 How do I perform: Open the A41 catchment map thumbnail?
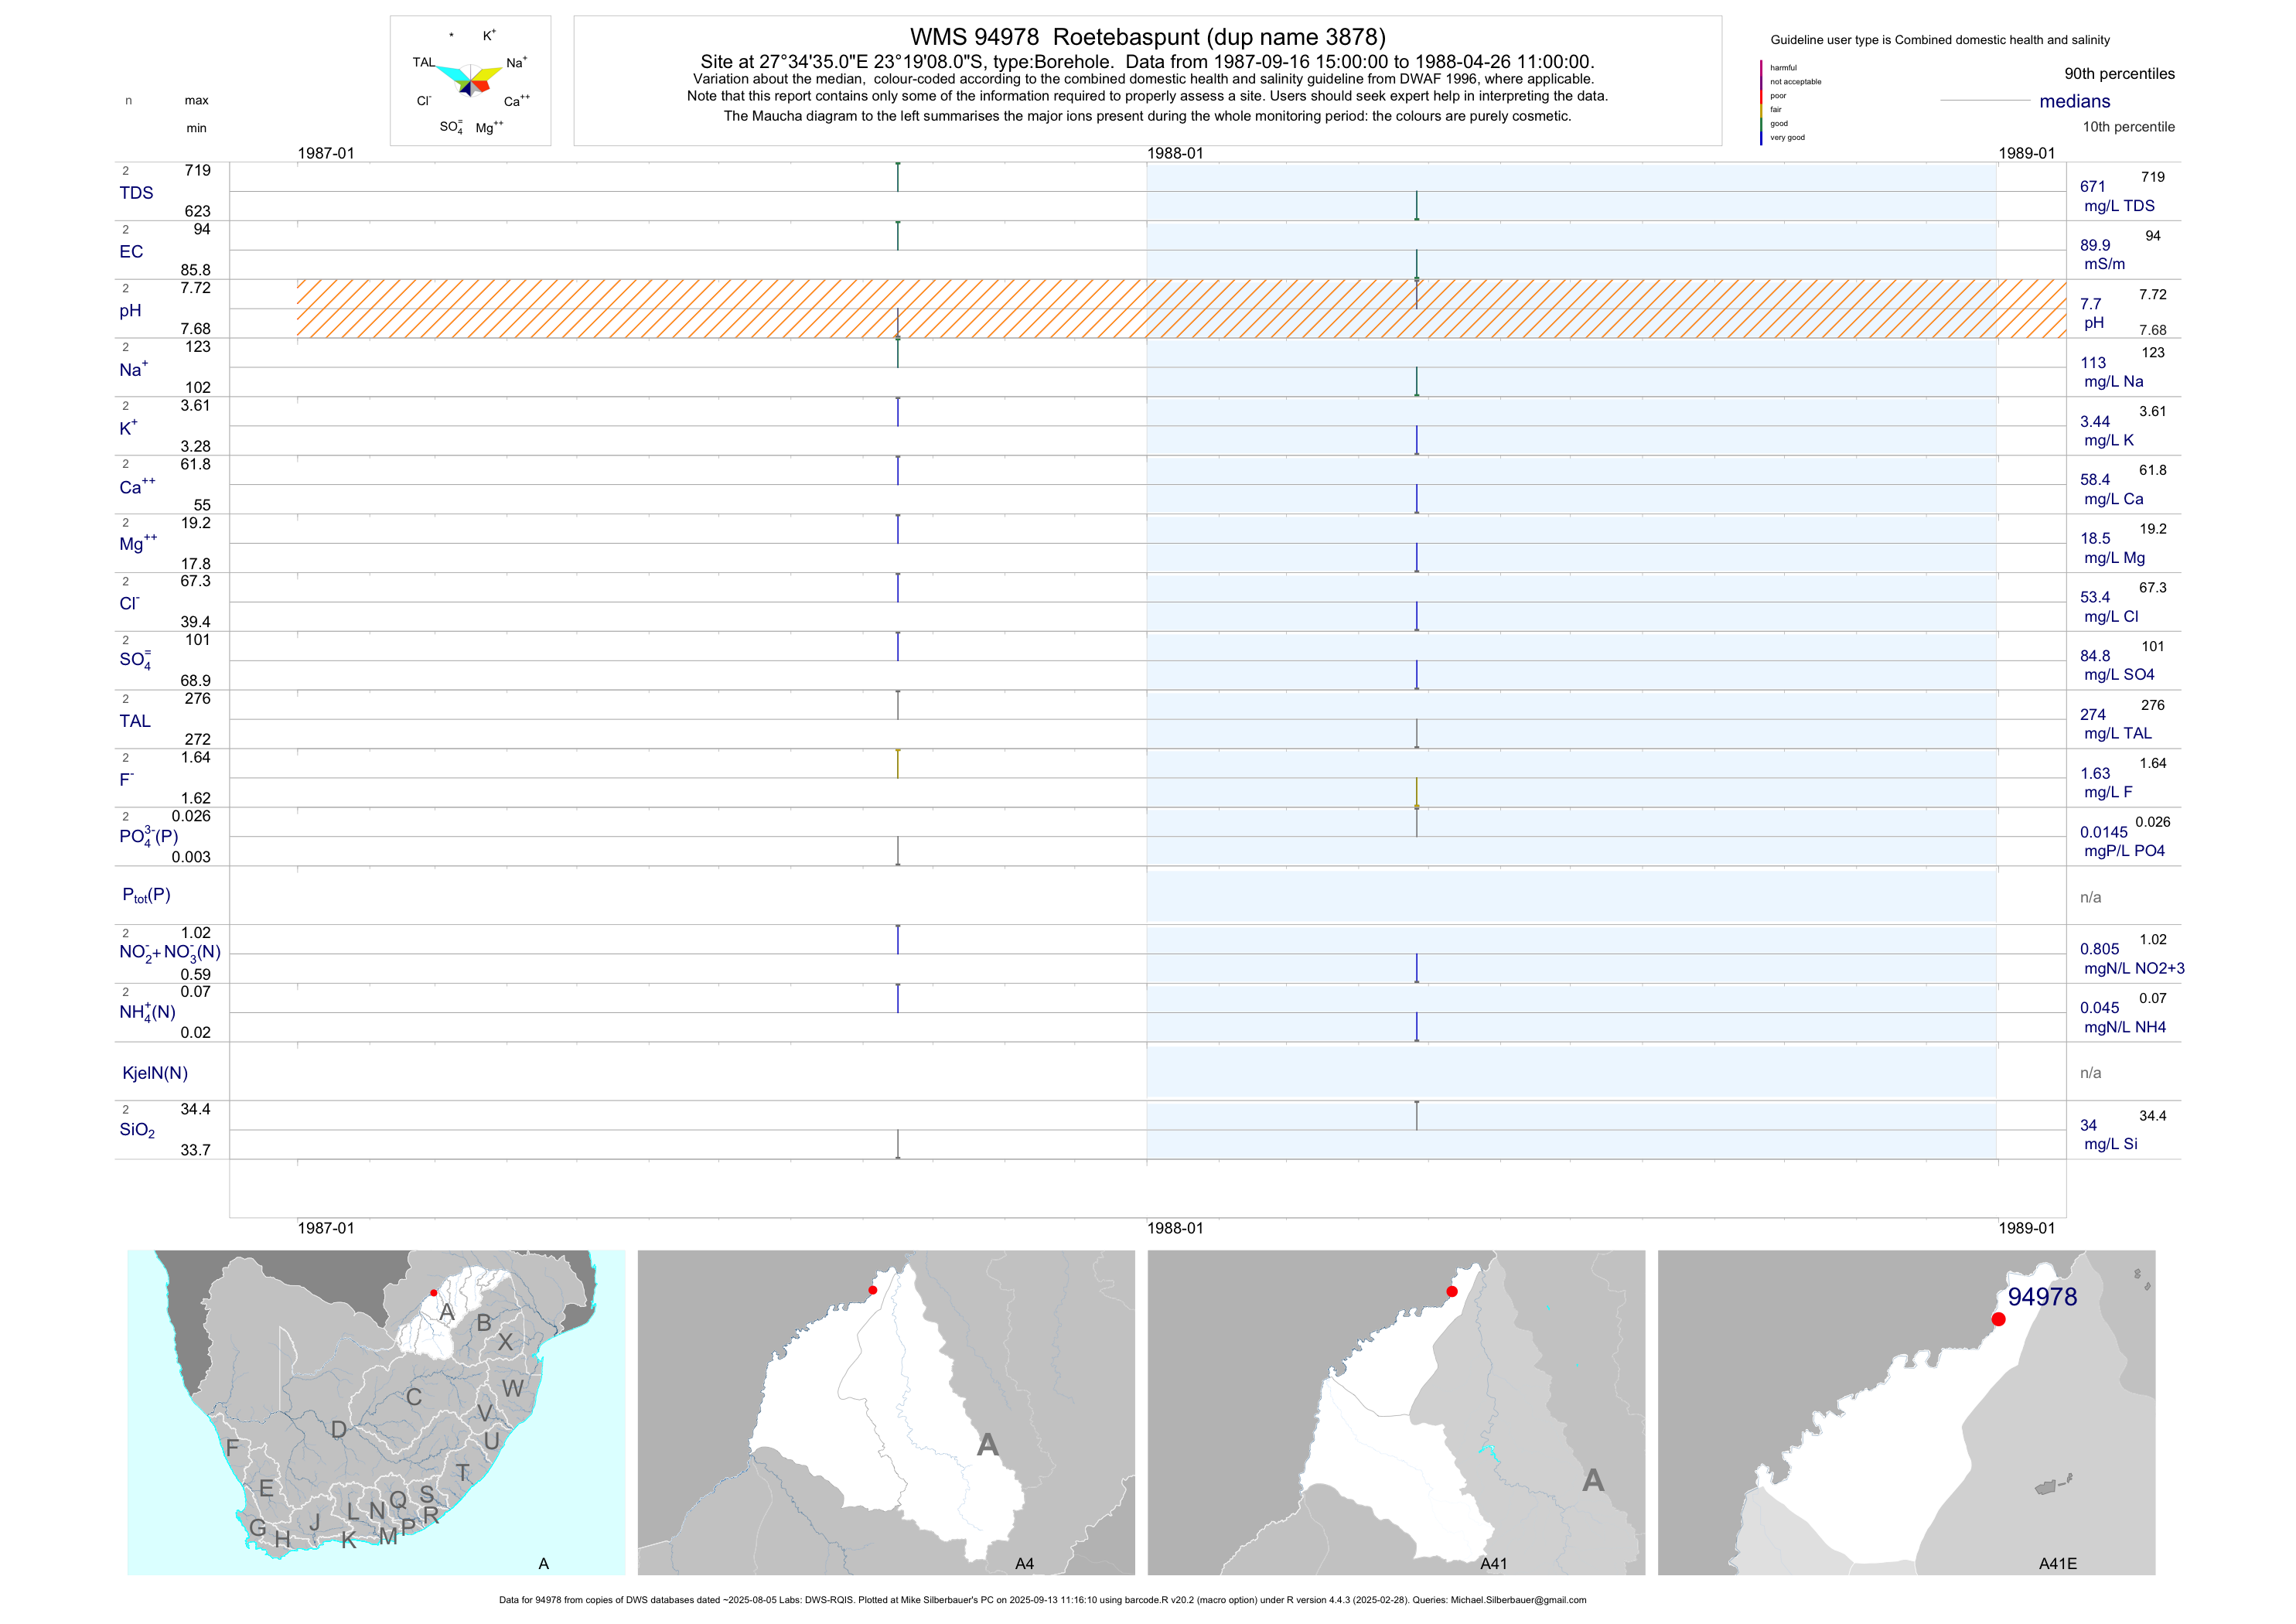[1396, 1412]
